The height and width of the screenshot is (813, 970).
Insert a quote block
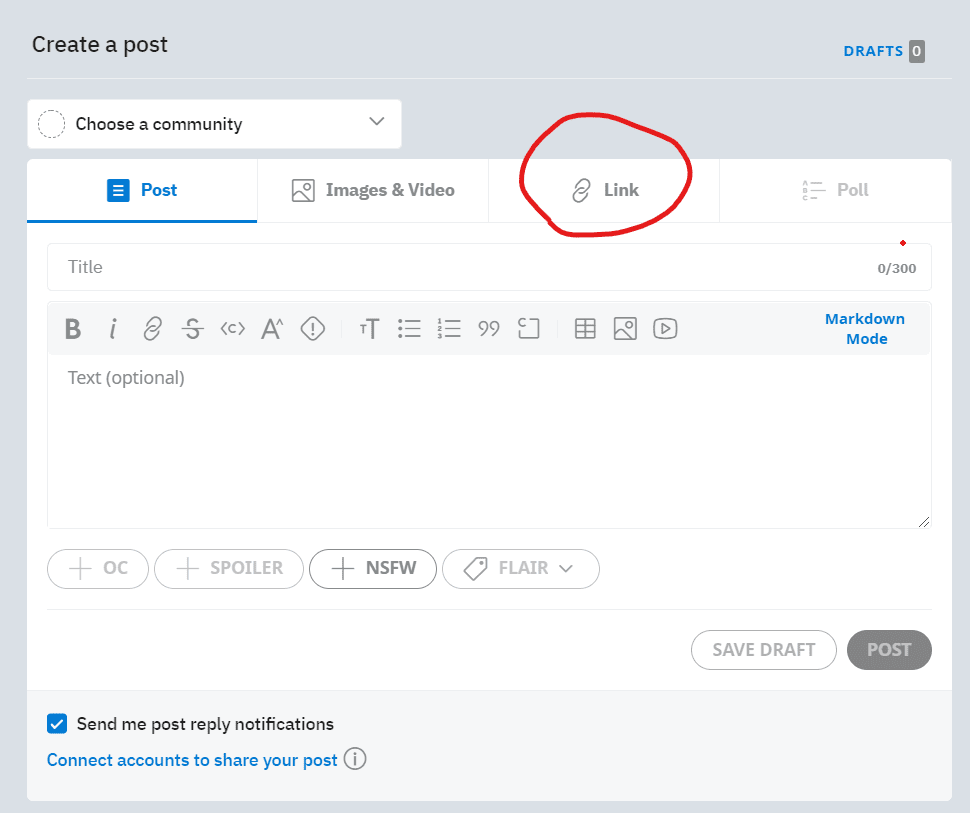coord(489,329)
